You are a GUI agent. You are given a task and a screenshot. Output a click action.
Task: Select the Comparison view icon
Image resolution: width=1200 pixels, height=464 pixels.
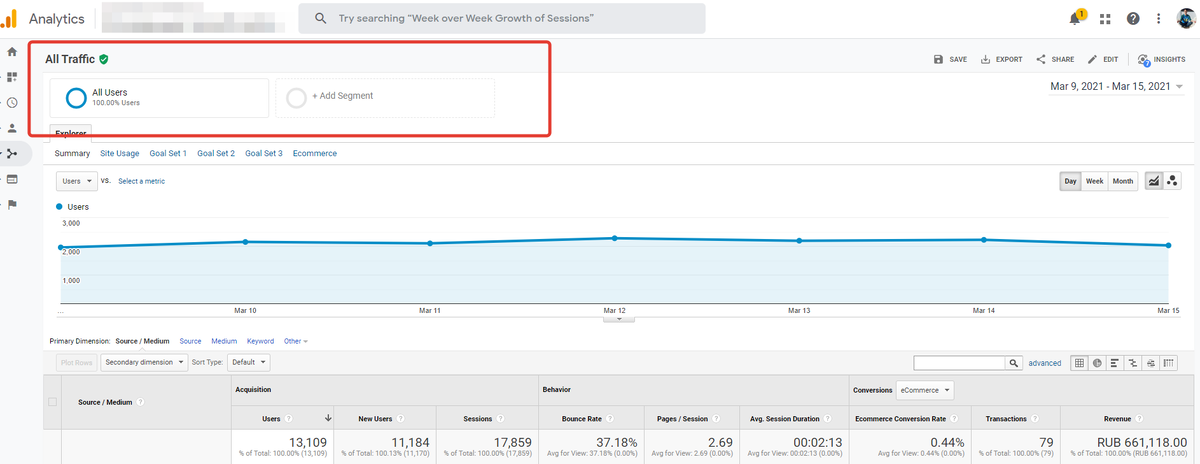coord(1133,363)
